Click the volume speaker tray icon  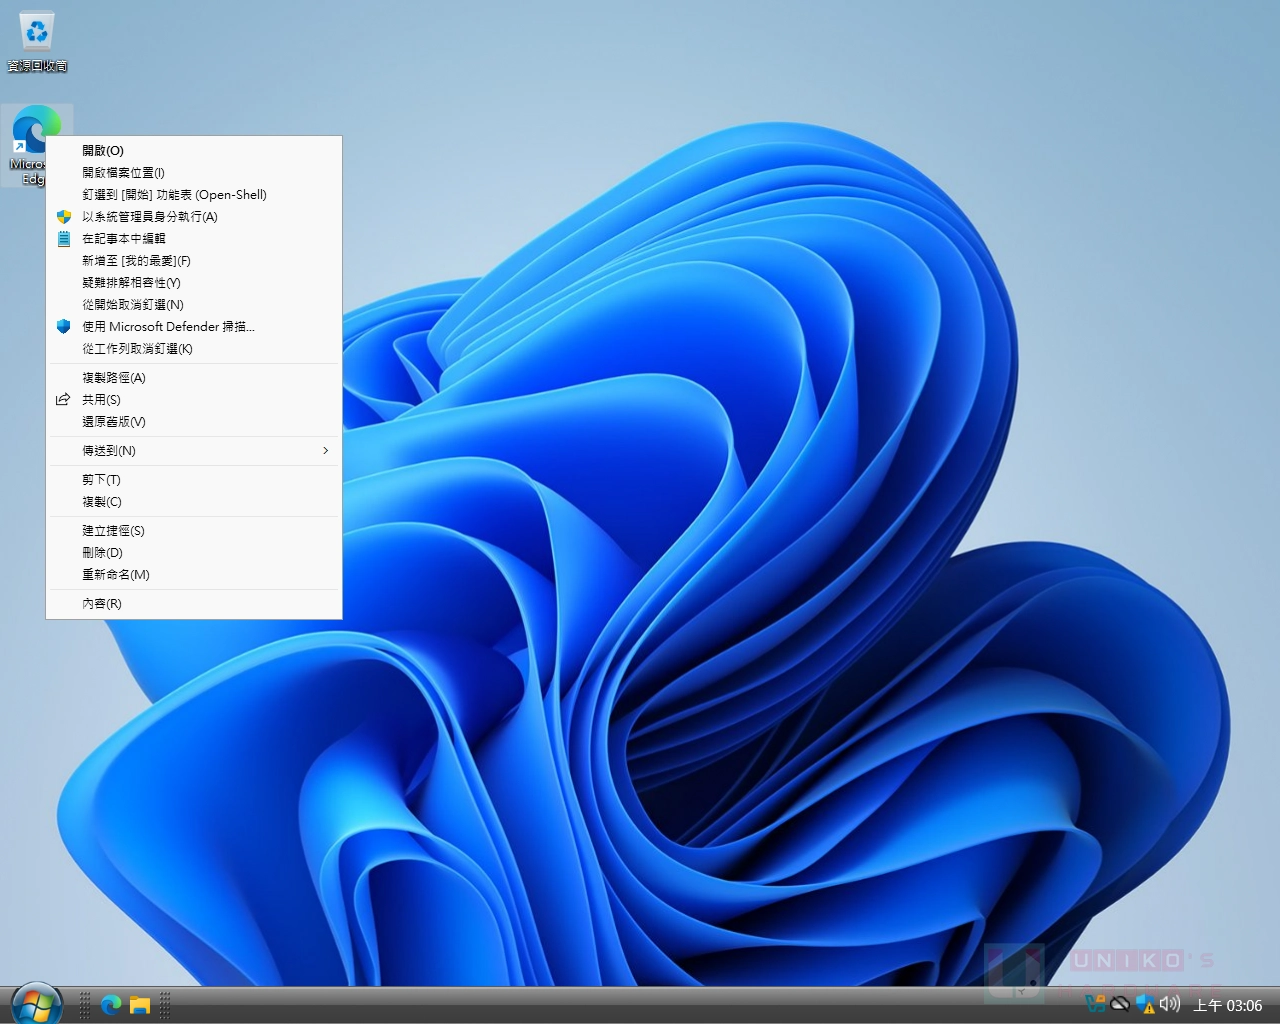1169,1003
